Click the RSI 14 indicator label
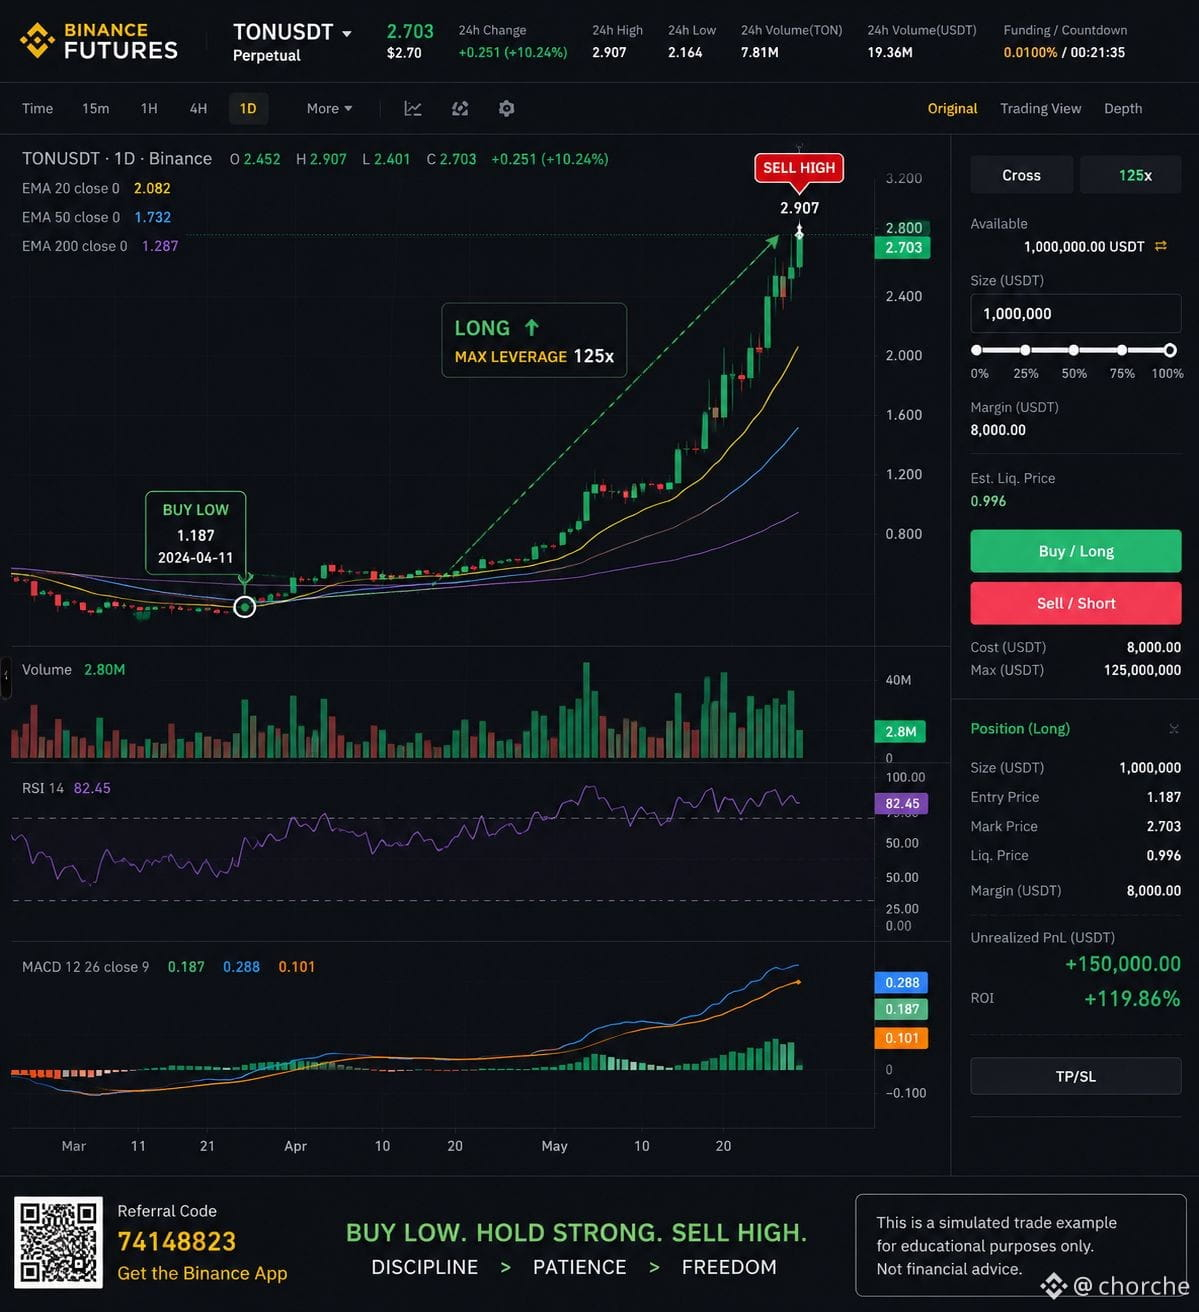Viewport: 1199px width, 1312px height. pyautogui.click(x=43, y=788)
